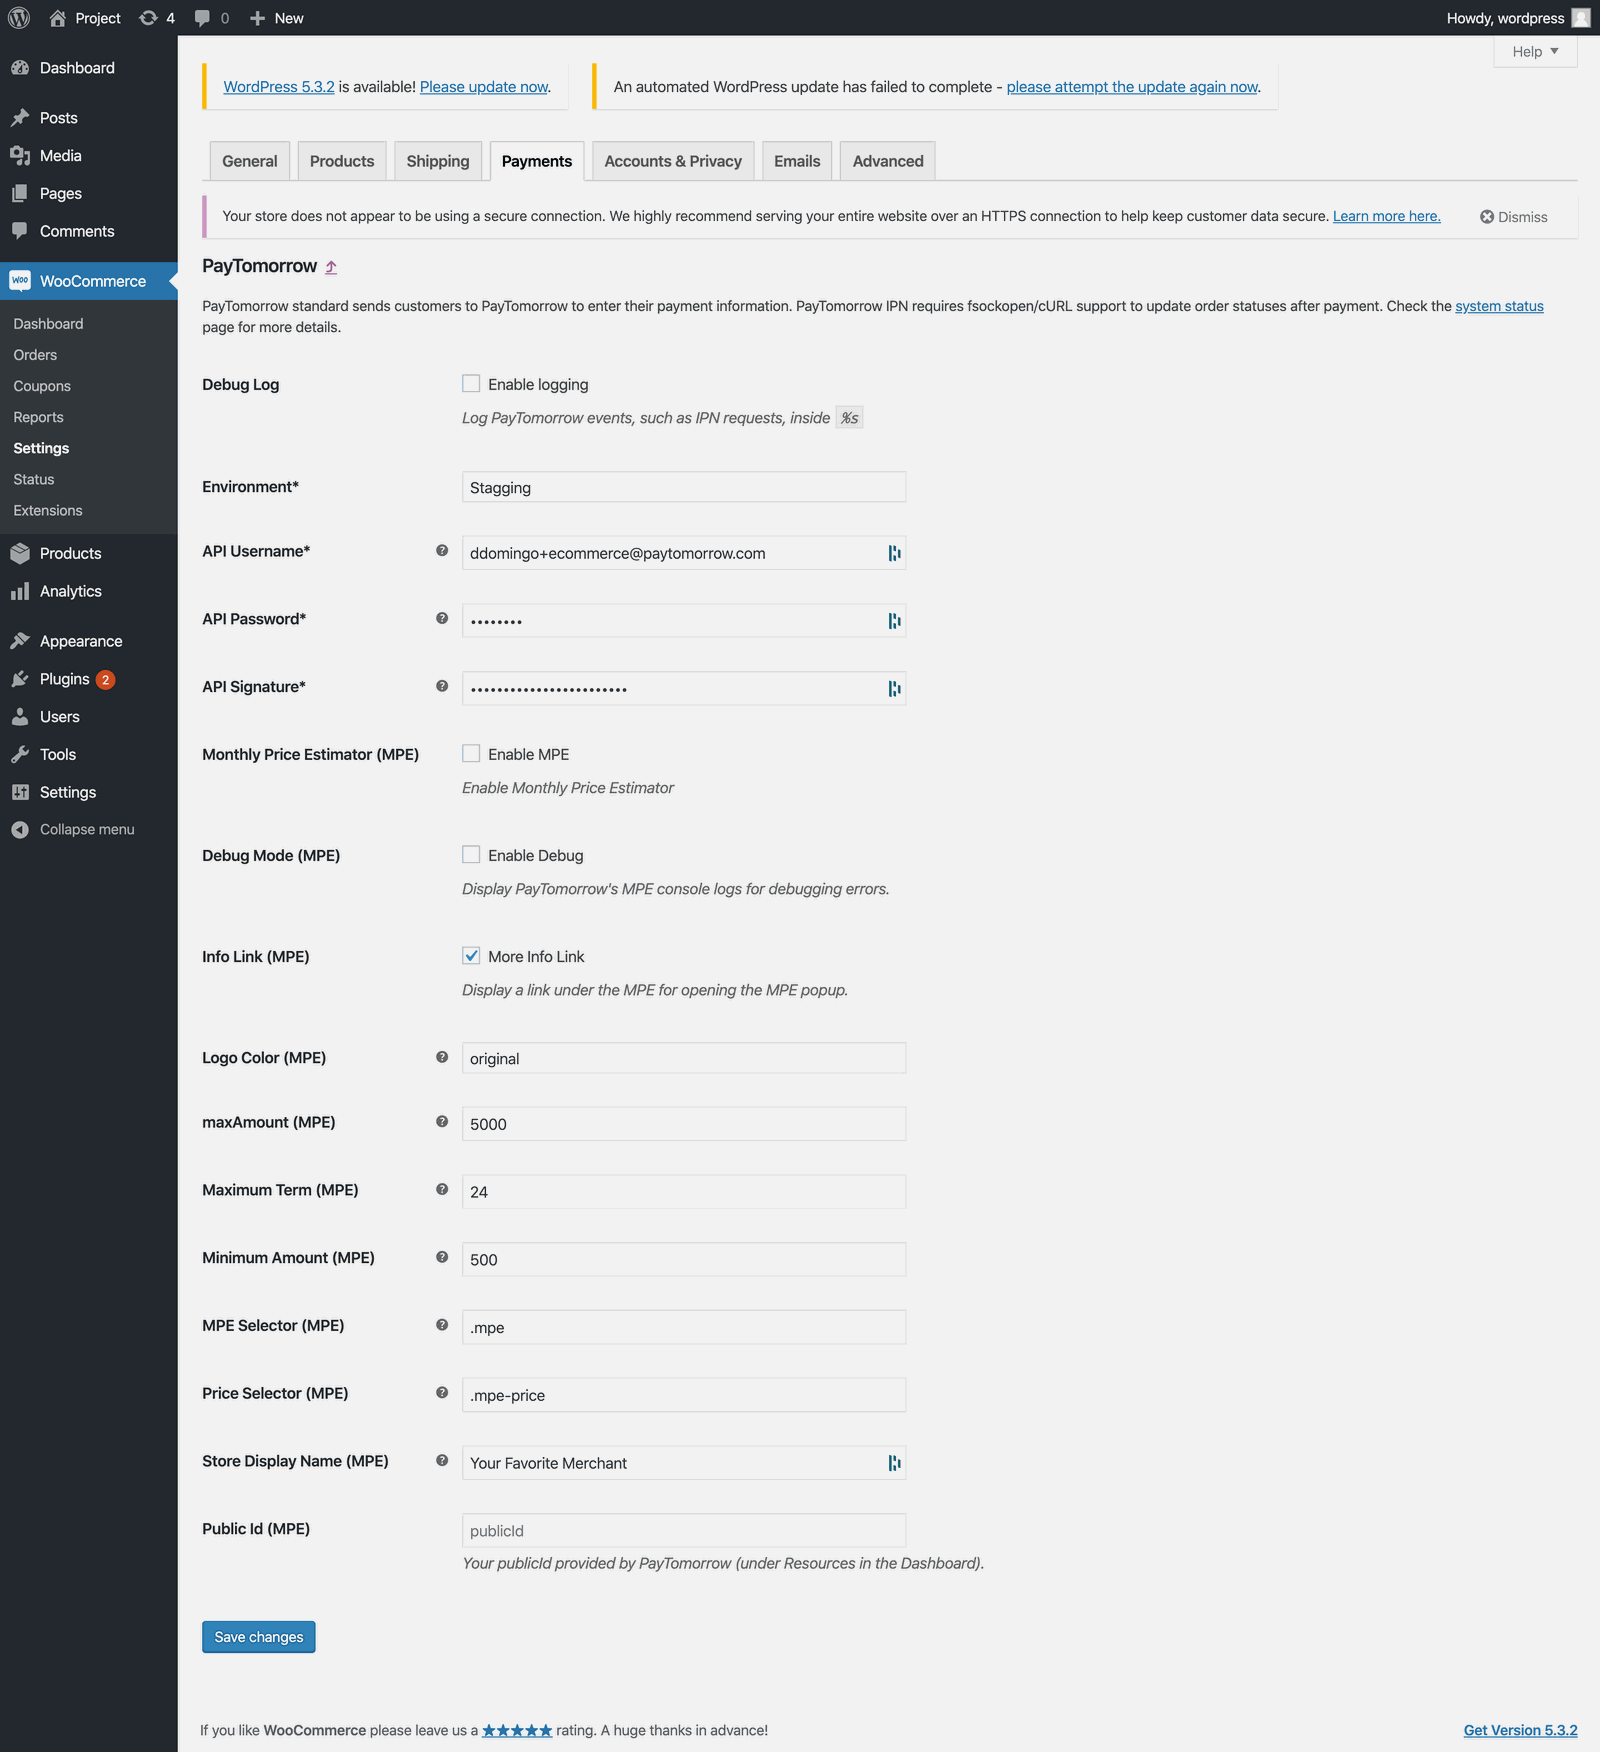The width and height of the screenshot is (1600, 1752).
Task: Click the WordPress logo in admin bar
Action: point(19,18)
